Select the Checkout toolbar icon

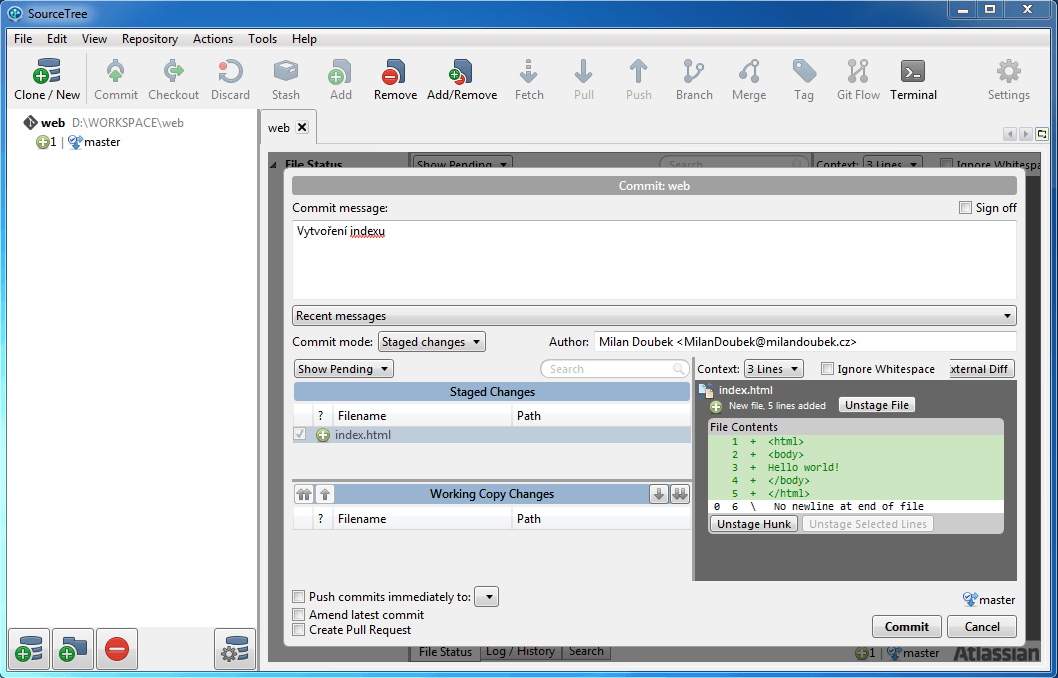(x=173, y=79)
